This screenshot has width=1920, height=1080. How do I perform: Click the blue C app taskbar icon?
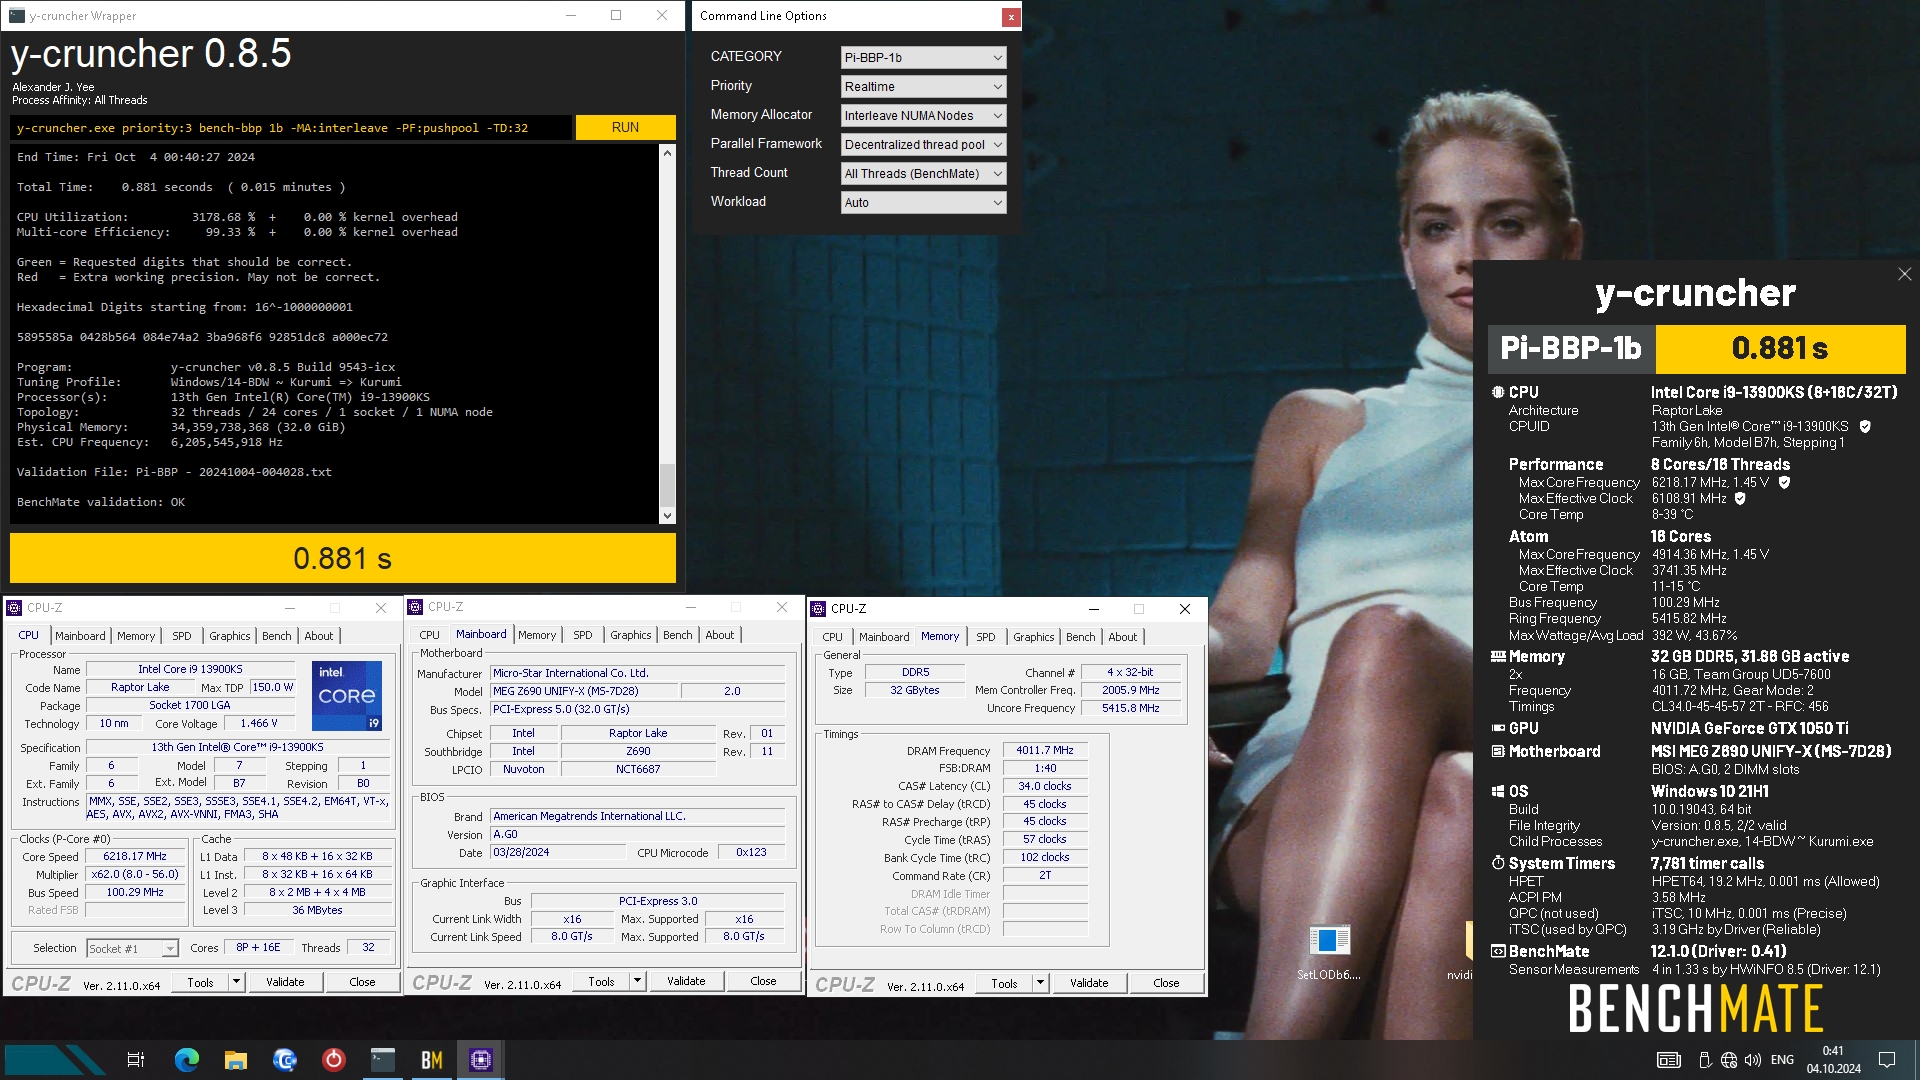[x=285, y=1060]
